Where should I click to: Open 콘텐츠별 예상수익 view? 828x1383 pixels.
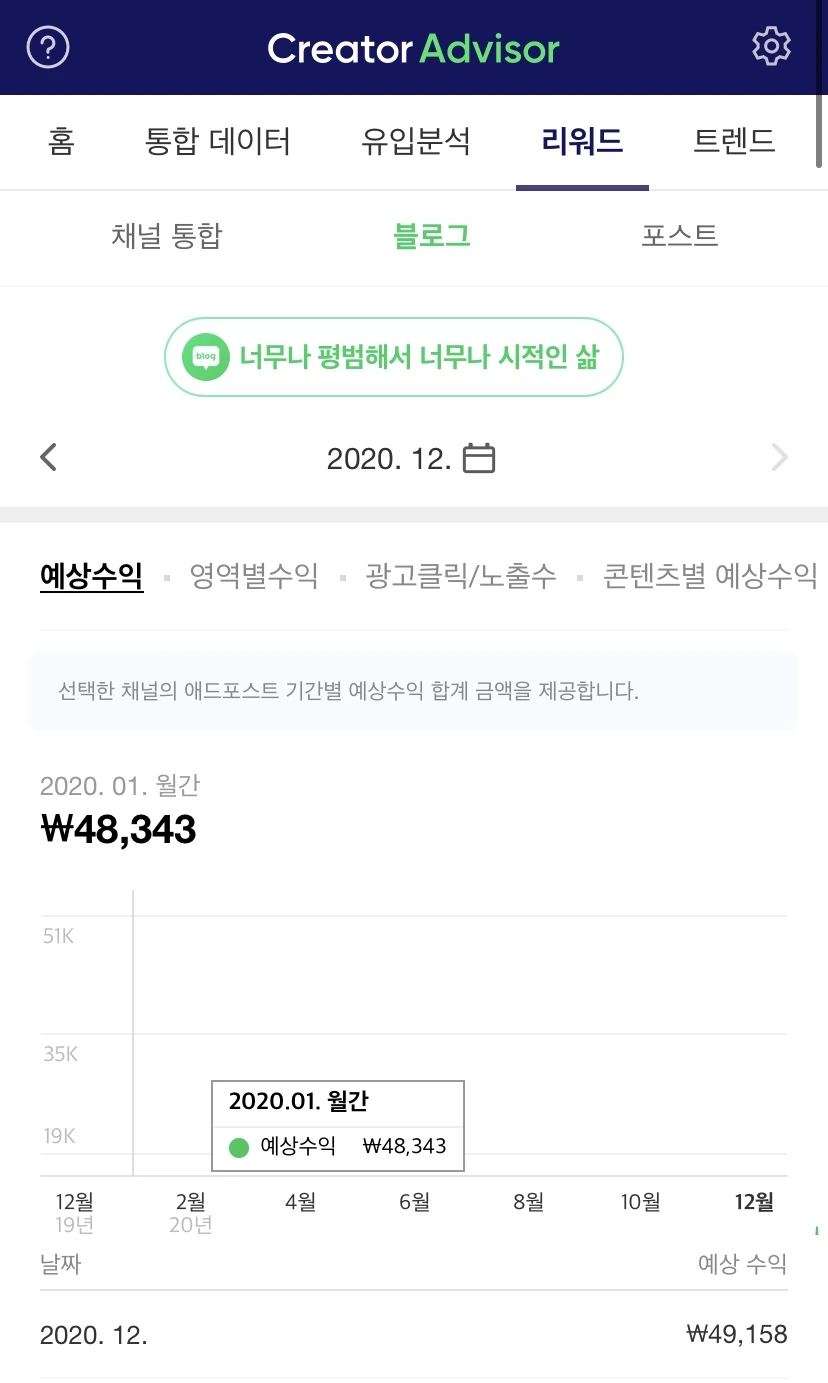(710, 576)
